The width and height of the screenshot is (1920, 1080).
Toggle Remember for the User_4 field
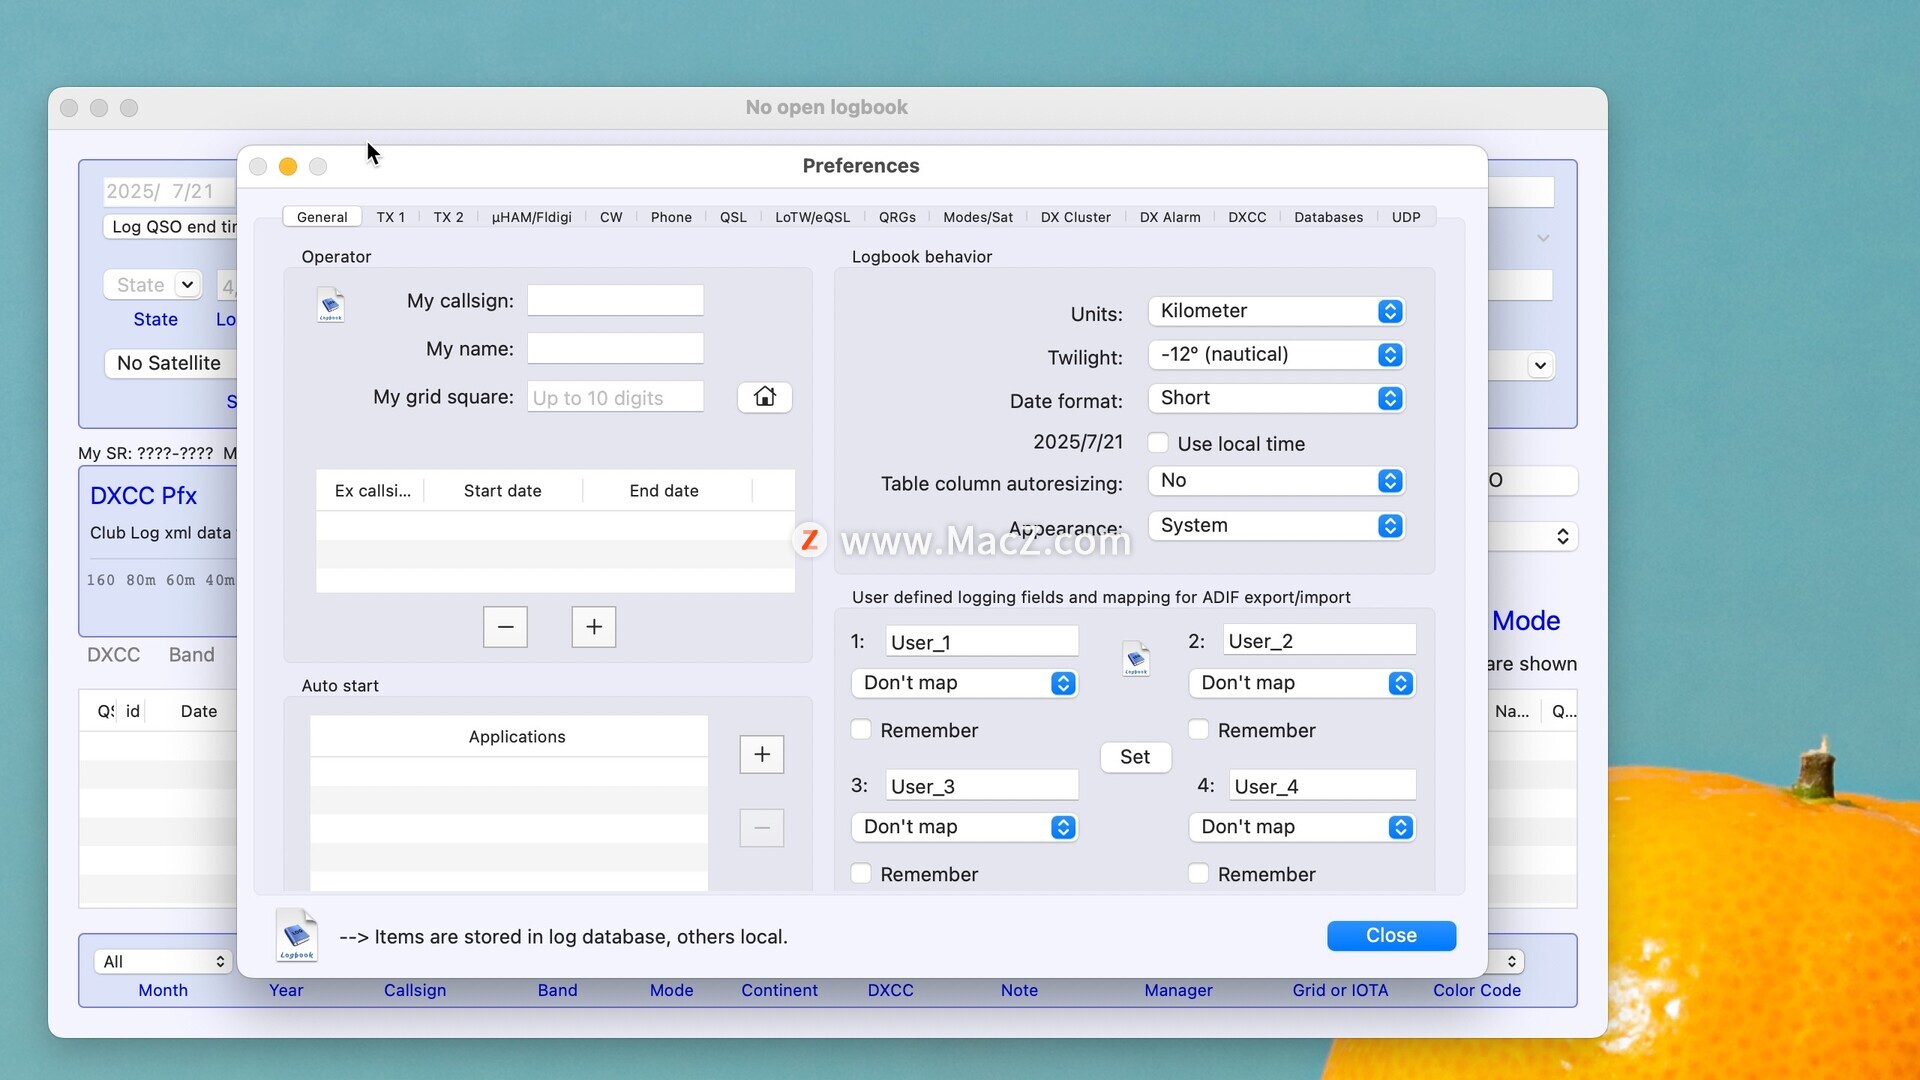click(1198, 874)
